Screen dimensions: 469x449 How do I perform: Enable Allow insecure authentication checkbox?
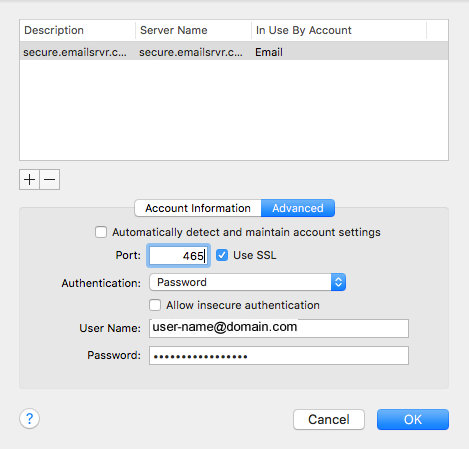pos(155,305)
